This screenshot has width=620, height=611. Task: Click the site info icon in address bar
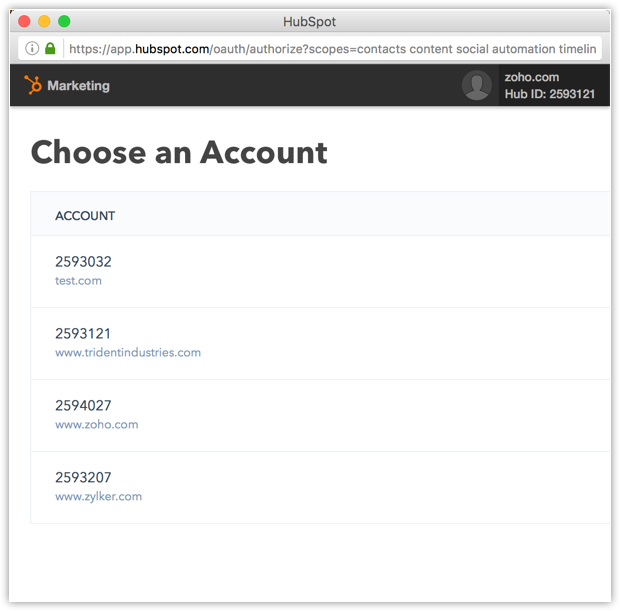(x=32, y=48)
